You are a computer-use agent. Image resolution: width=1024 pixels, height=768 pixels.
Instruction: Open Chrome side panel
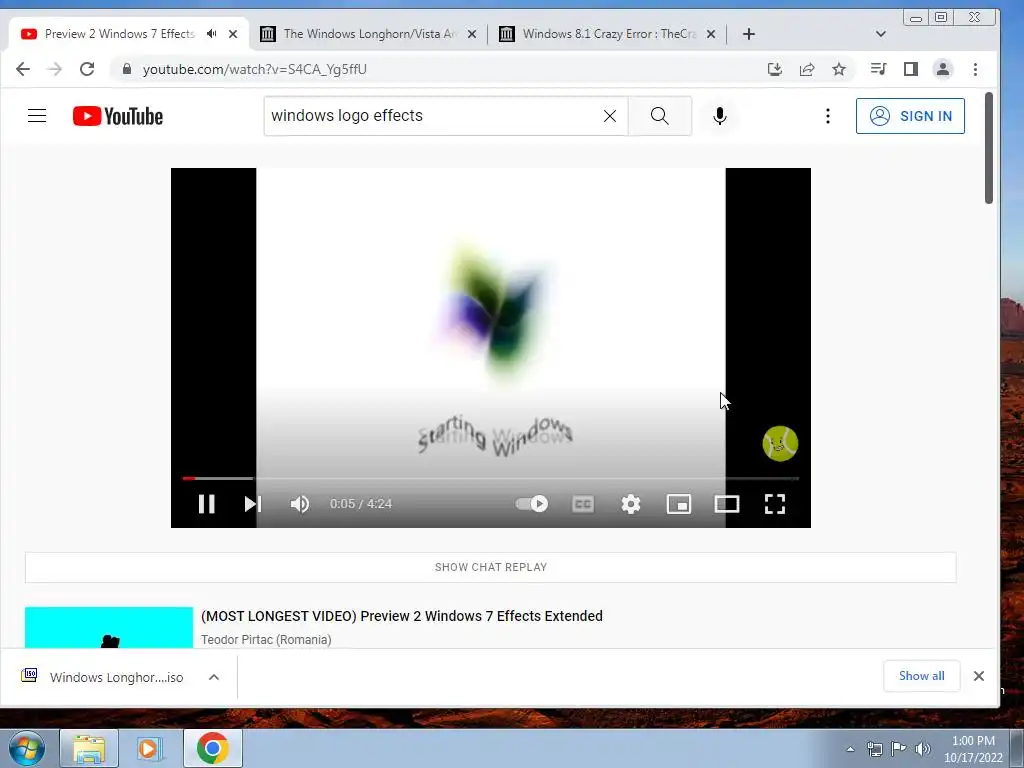tap(910, 69)
